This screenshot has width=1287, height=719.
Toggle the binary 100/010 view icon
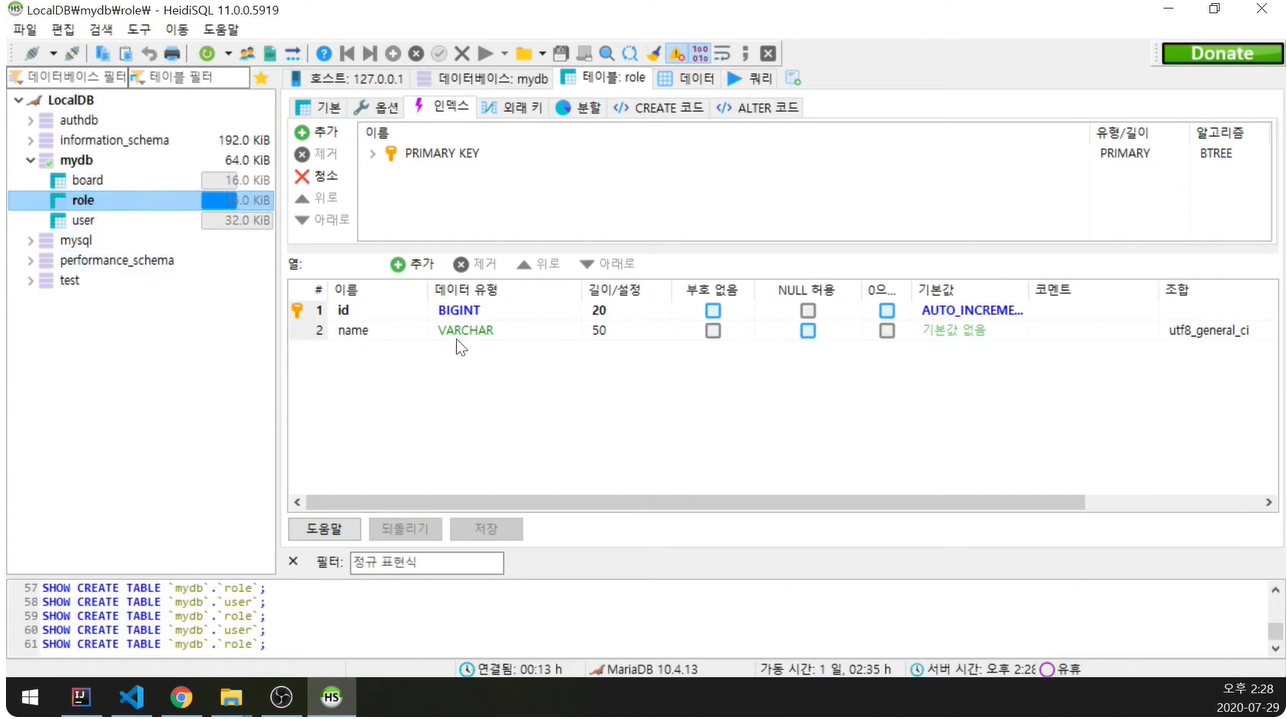(x=700, y=53)
